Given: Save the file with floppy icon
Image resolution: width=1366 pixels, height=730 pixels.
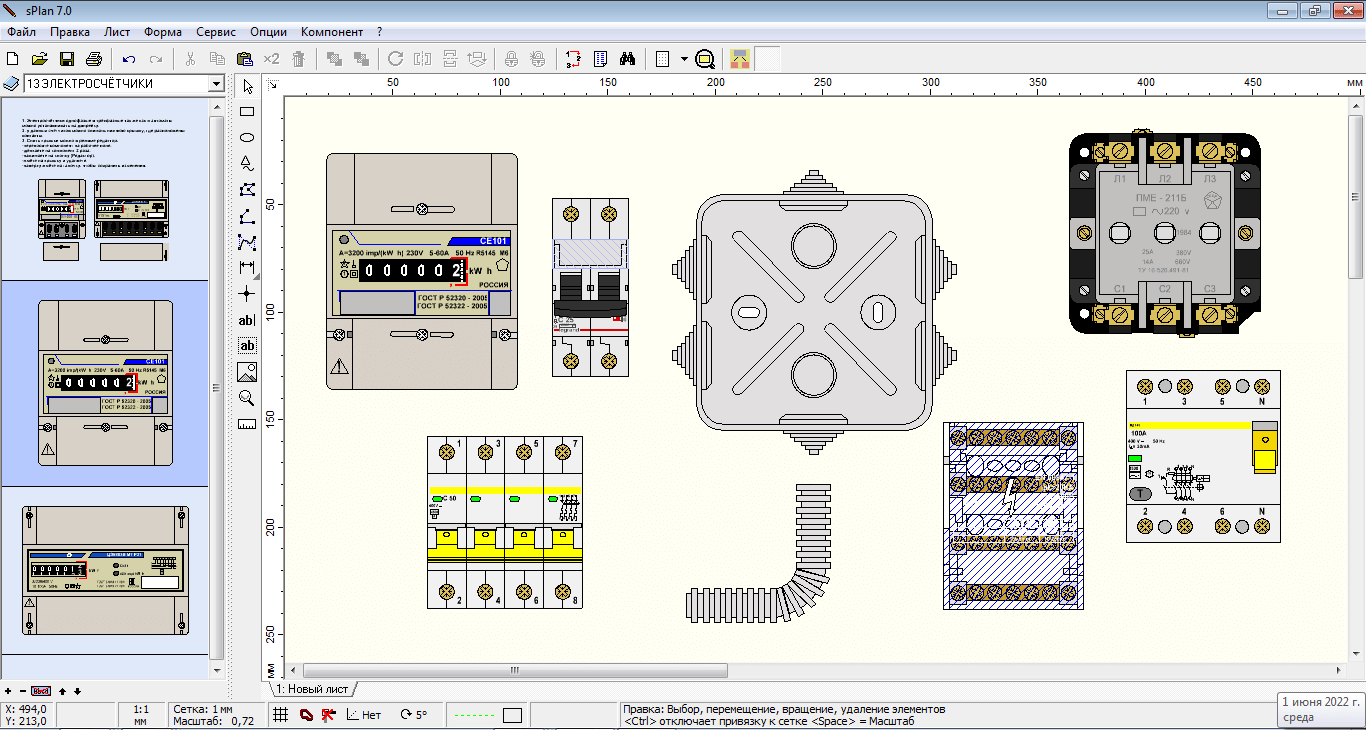Looking at the screenshot, I should coord(67,59).
